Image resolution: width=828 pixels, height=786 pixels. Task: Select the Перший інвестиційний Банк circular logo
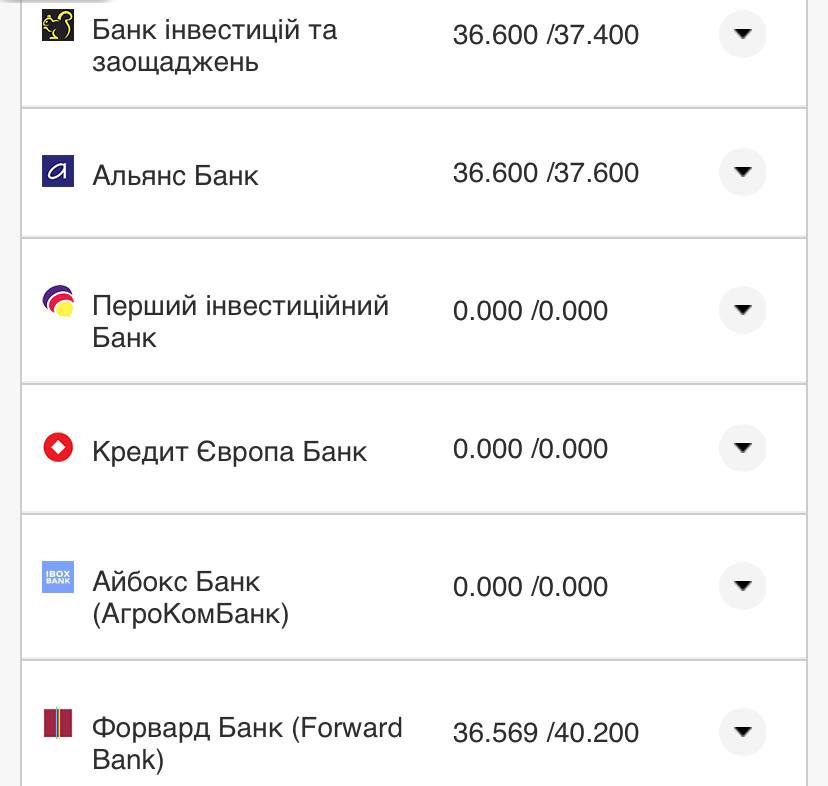pos(58,300)
